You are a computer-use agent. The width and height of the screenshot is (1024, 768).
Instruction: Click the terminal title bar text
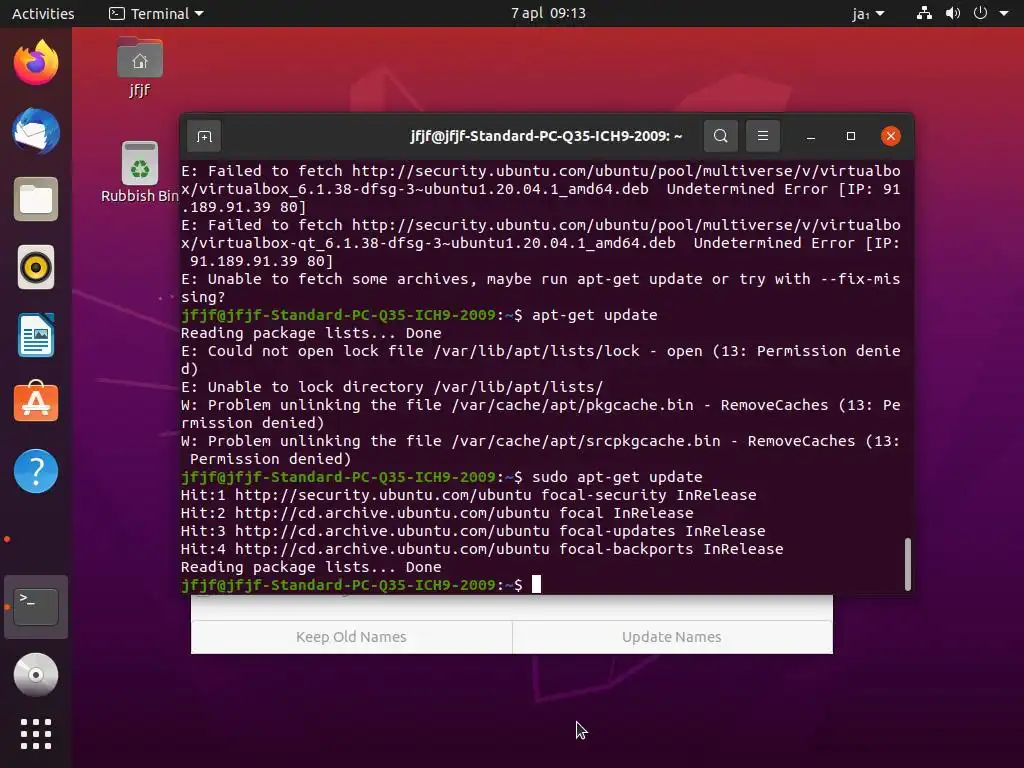546,136
